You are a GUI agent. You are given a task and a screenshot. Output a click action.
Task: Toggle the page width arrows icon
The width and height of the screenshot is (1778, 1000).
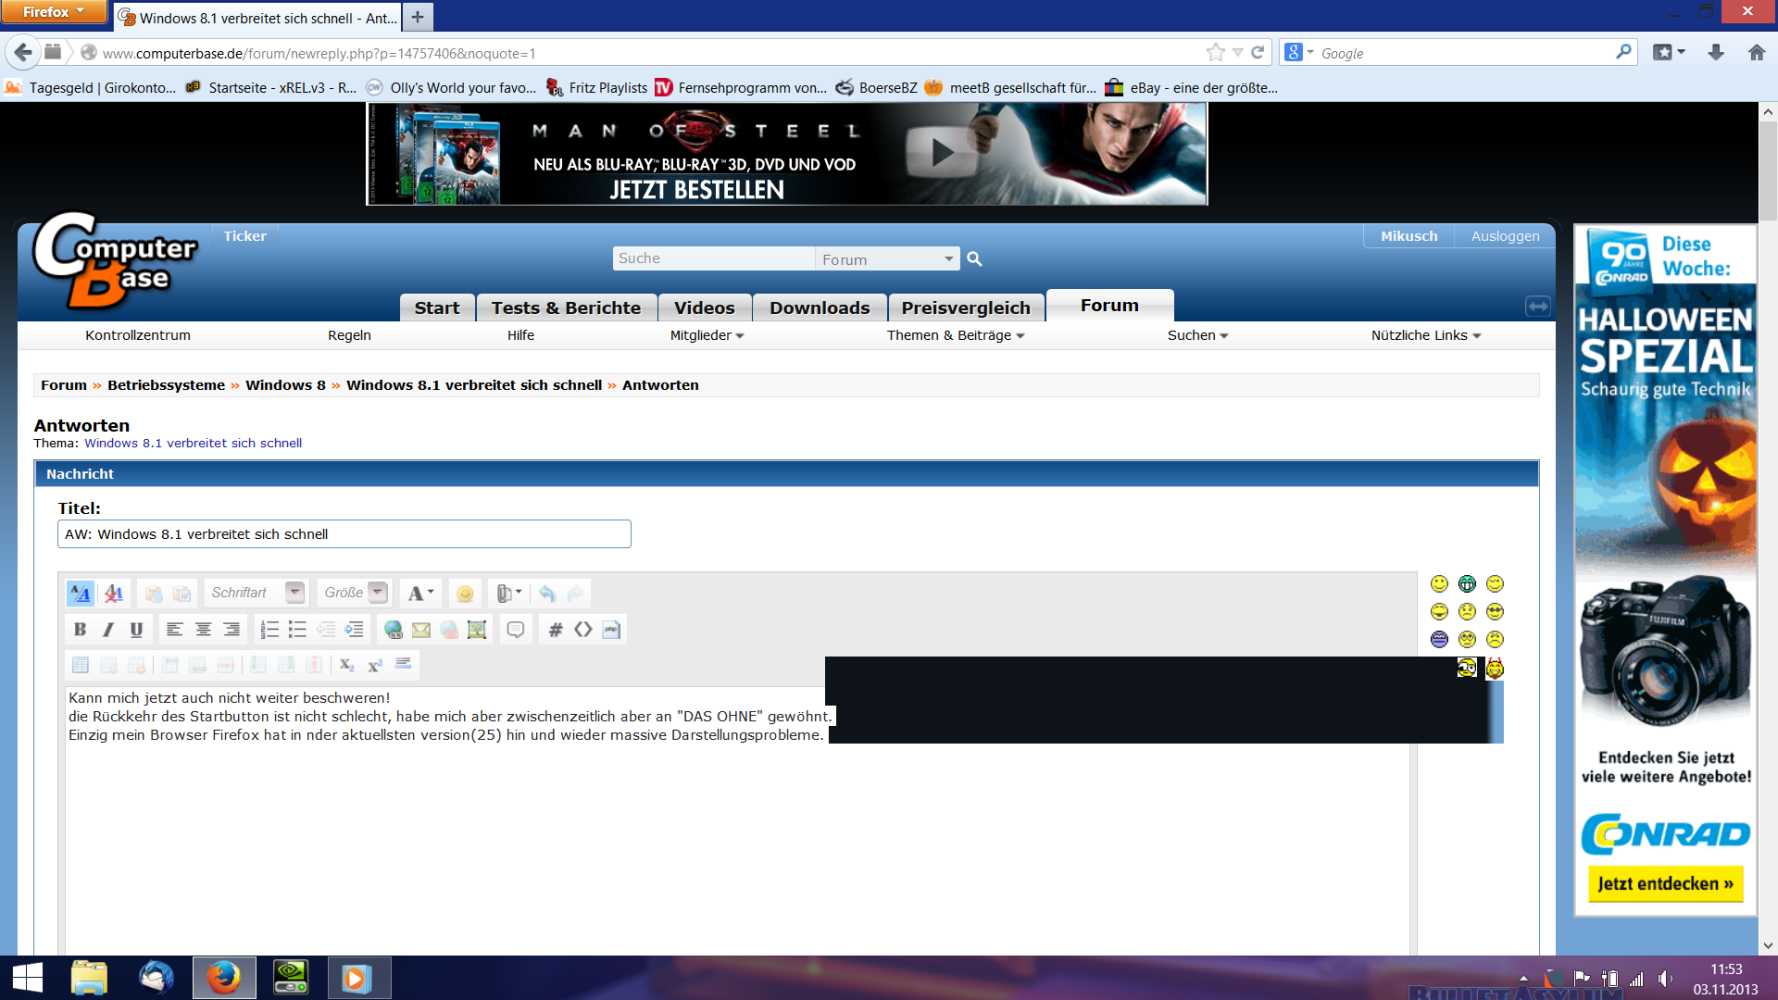tap(1538, 306)
